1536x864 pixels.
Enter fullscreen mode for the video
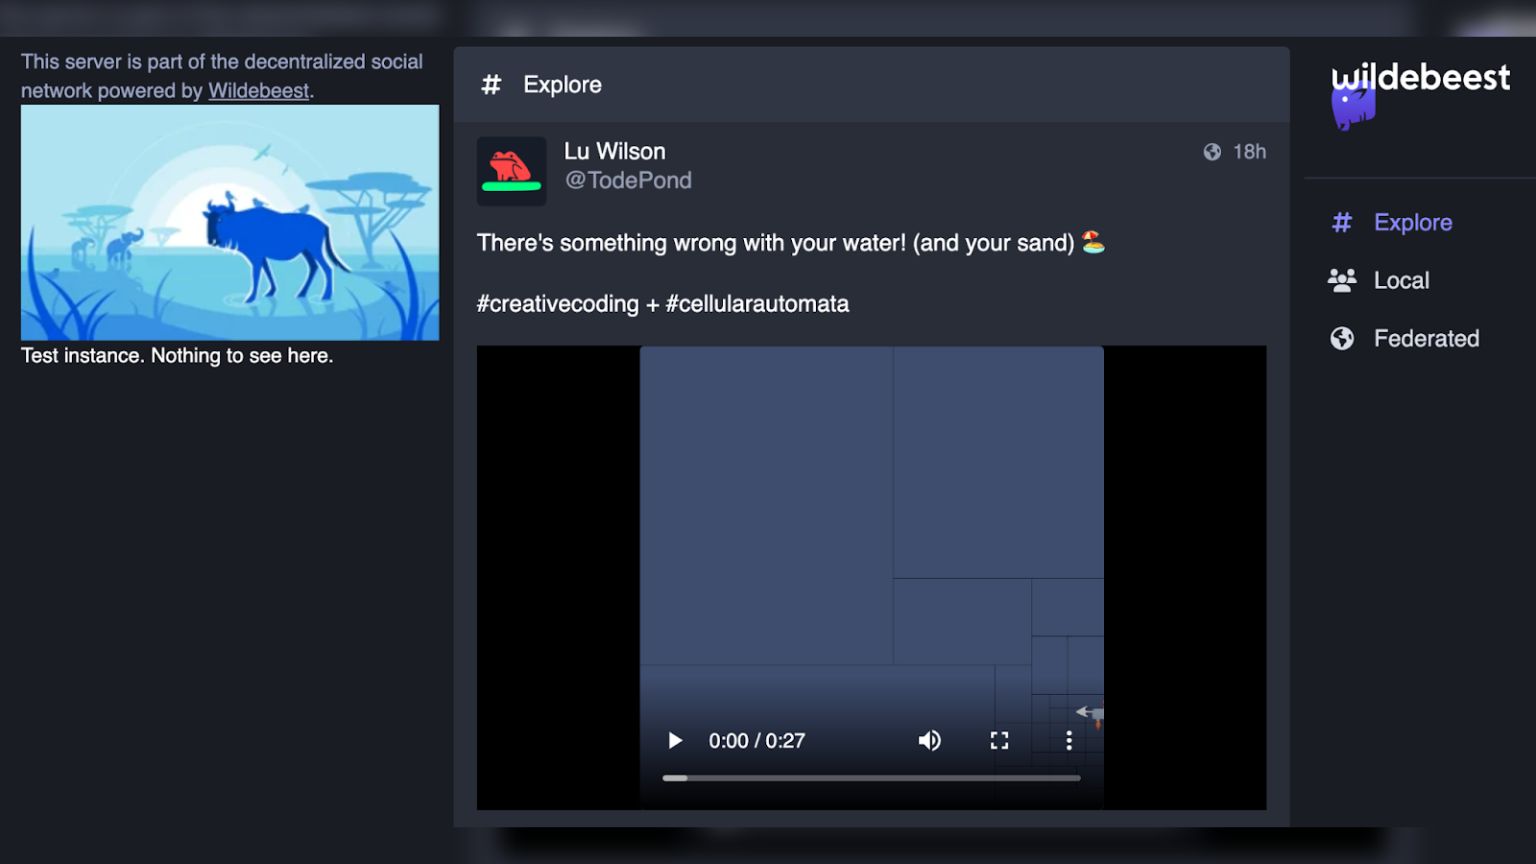click(999, 741)
